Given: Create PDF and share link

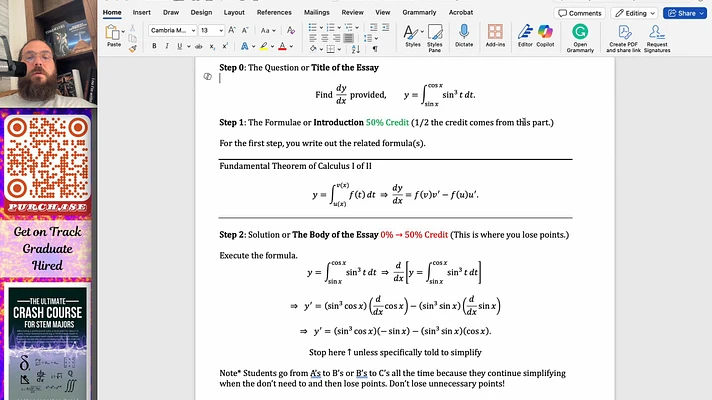Looking at the screenshot, I should [623, 38].
